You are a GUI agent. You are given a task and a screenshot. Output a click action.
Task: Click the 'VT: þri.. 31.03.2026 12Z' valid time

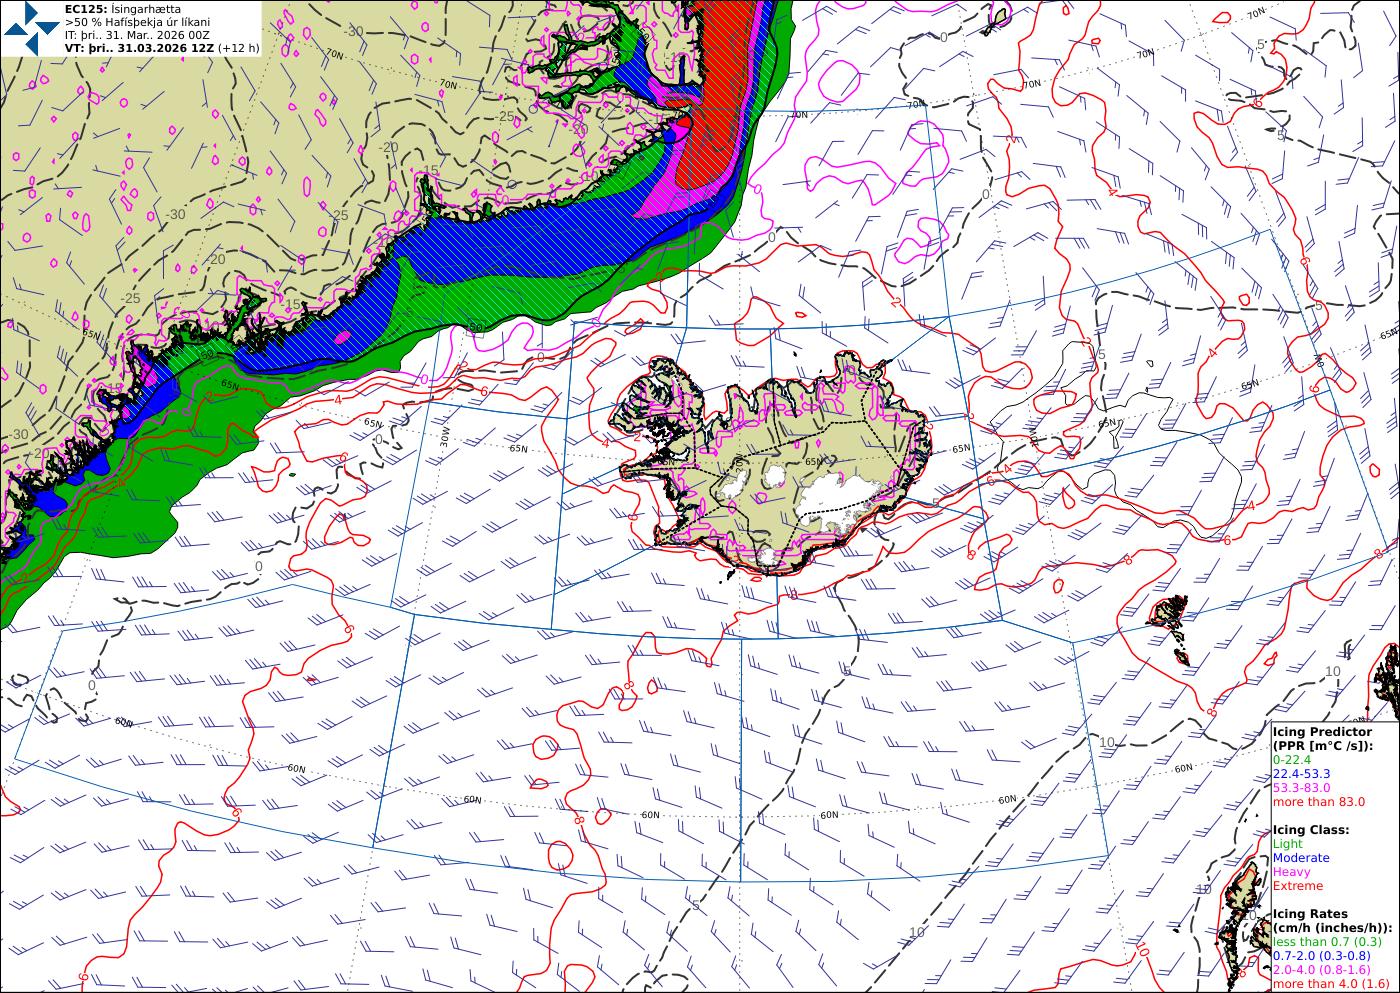click(139, 47)
